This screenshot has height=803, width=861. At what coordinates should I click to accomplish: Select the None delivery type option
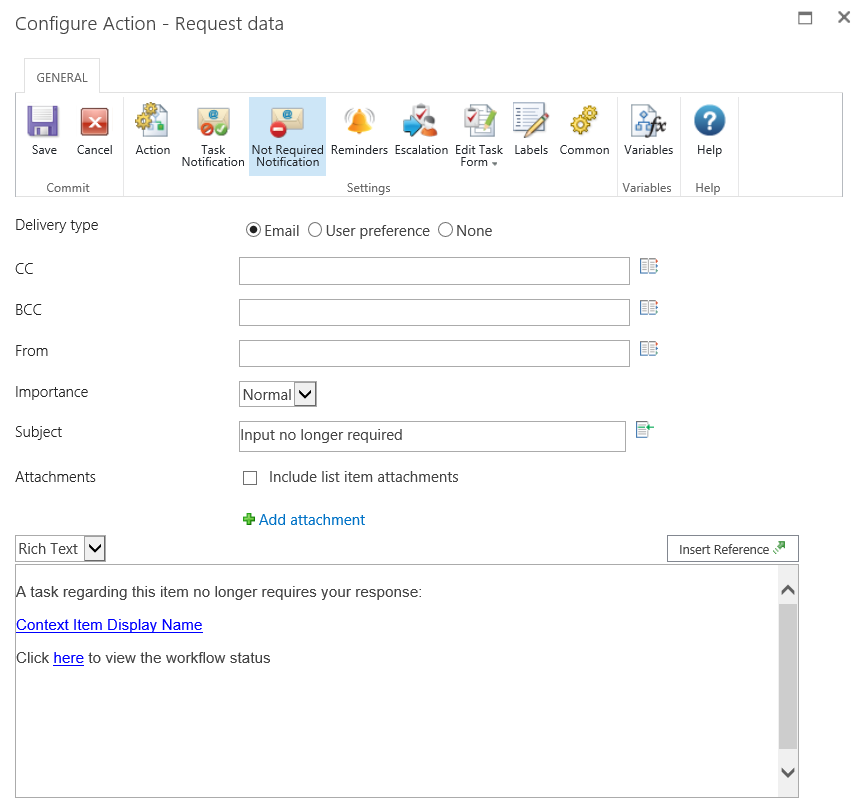click(x=446, y=231)
